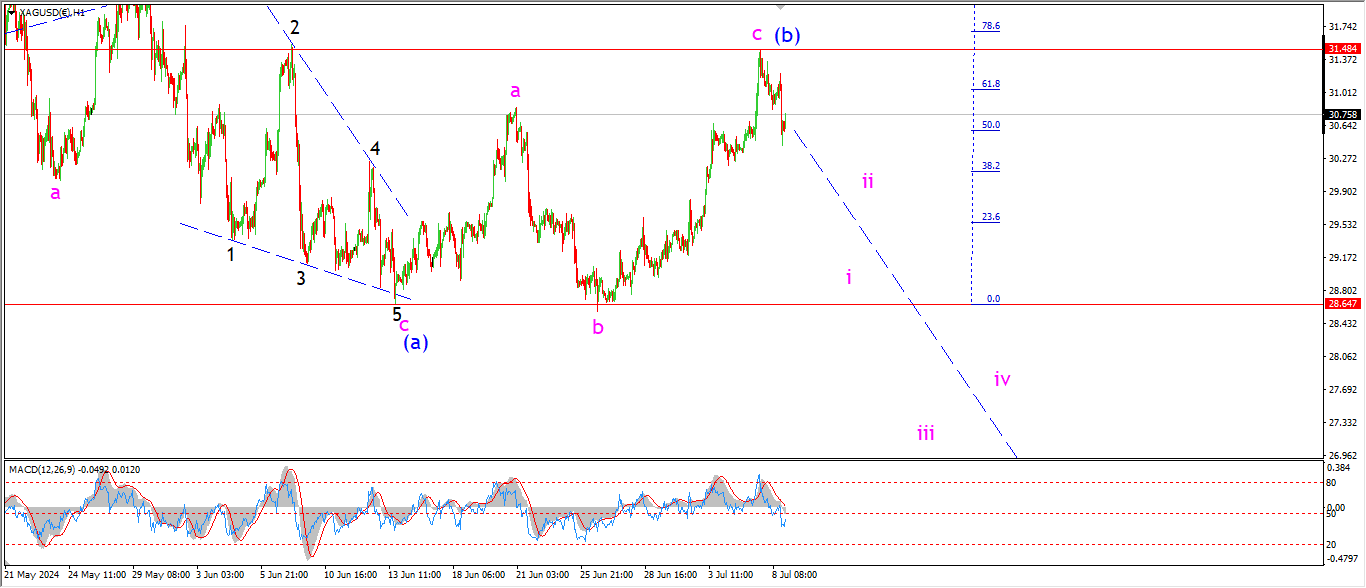Select the pink wave label ii

868,181
